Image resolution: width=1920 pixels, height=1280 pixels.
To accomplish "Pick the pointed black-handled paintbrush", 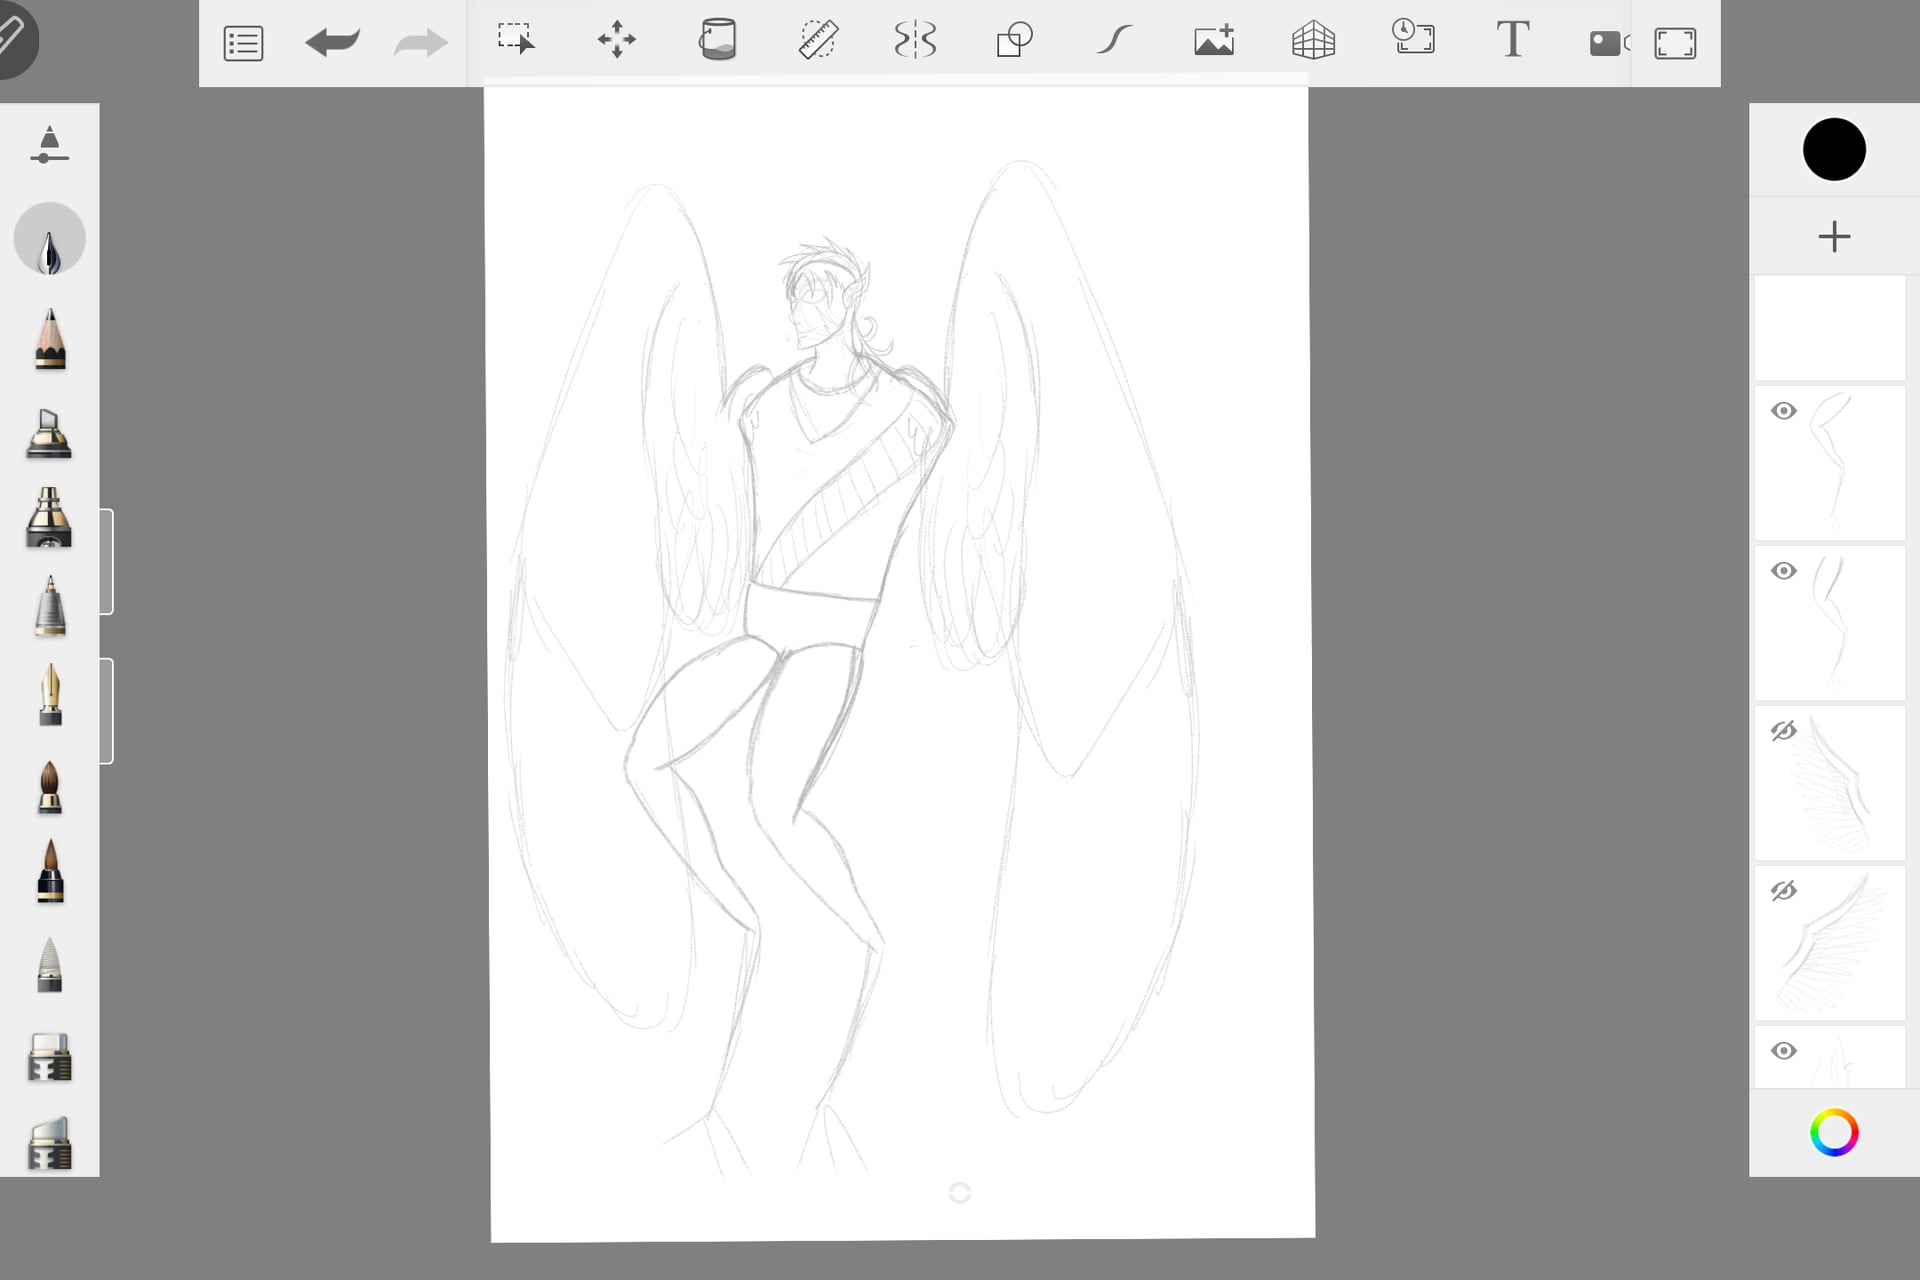I will pos(49,871).
